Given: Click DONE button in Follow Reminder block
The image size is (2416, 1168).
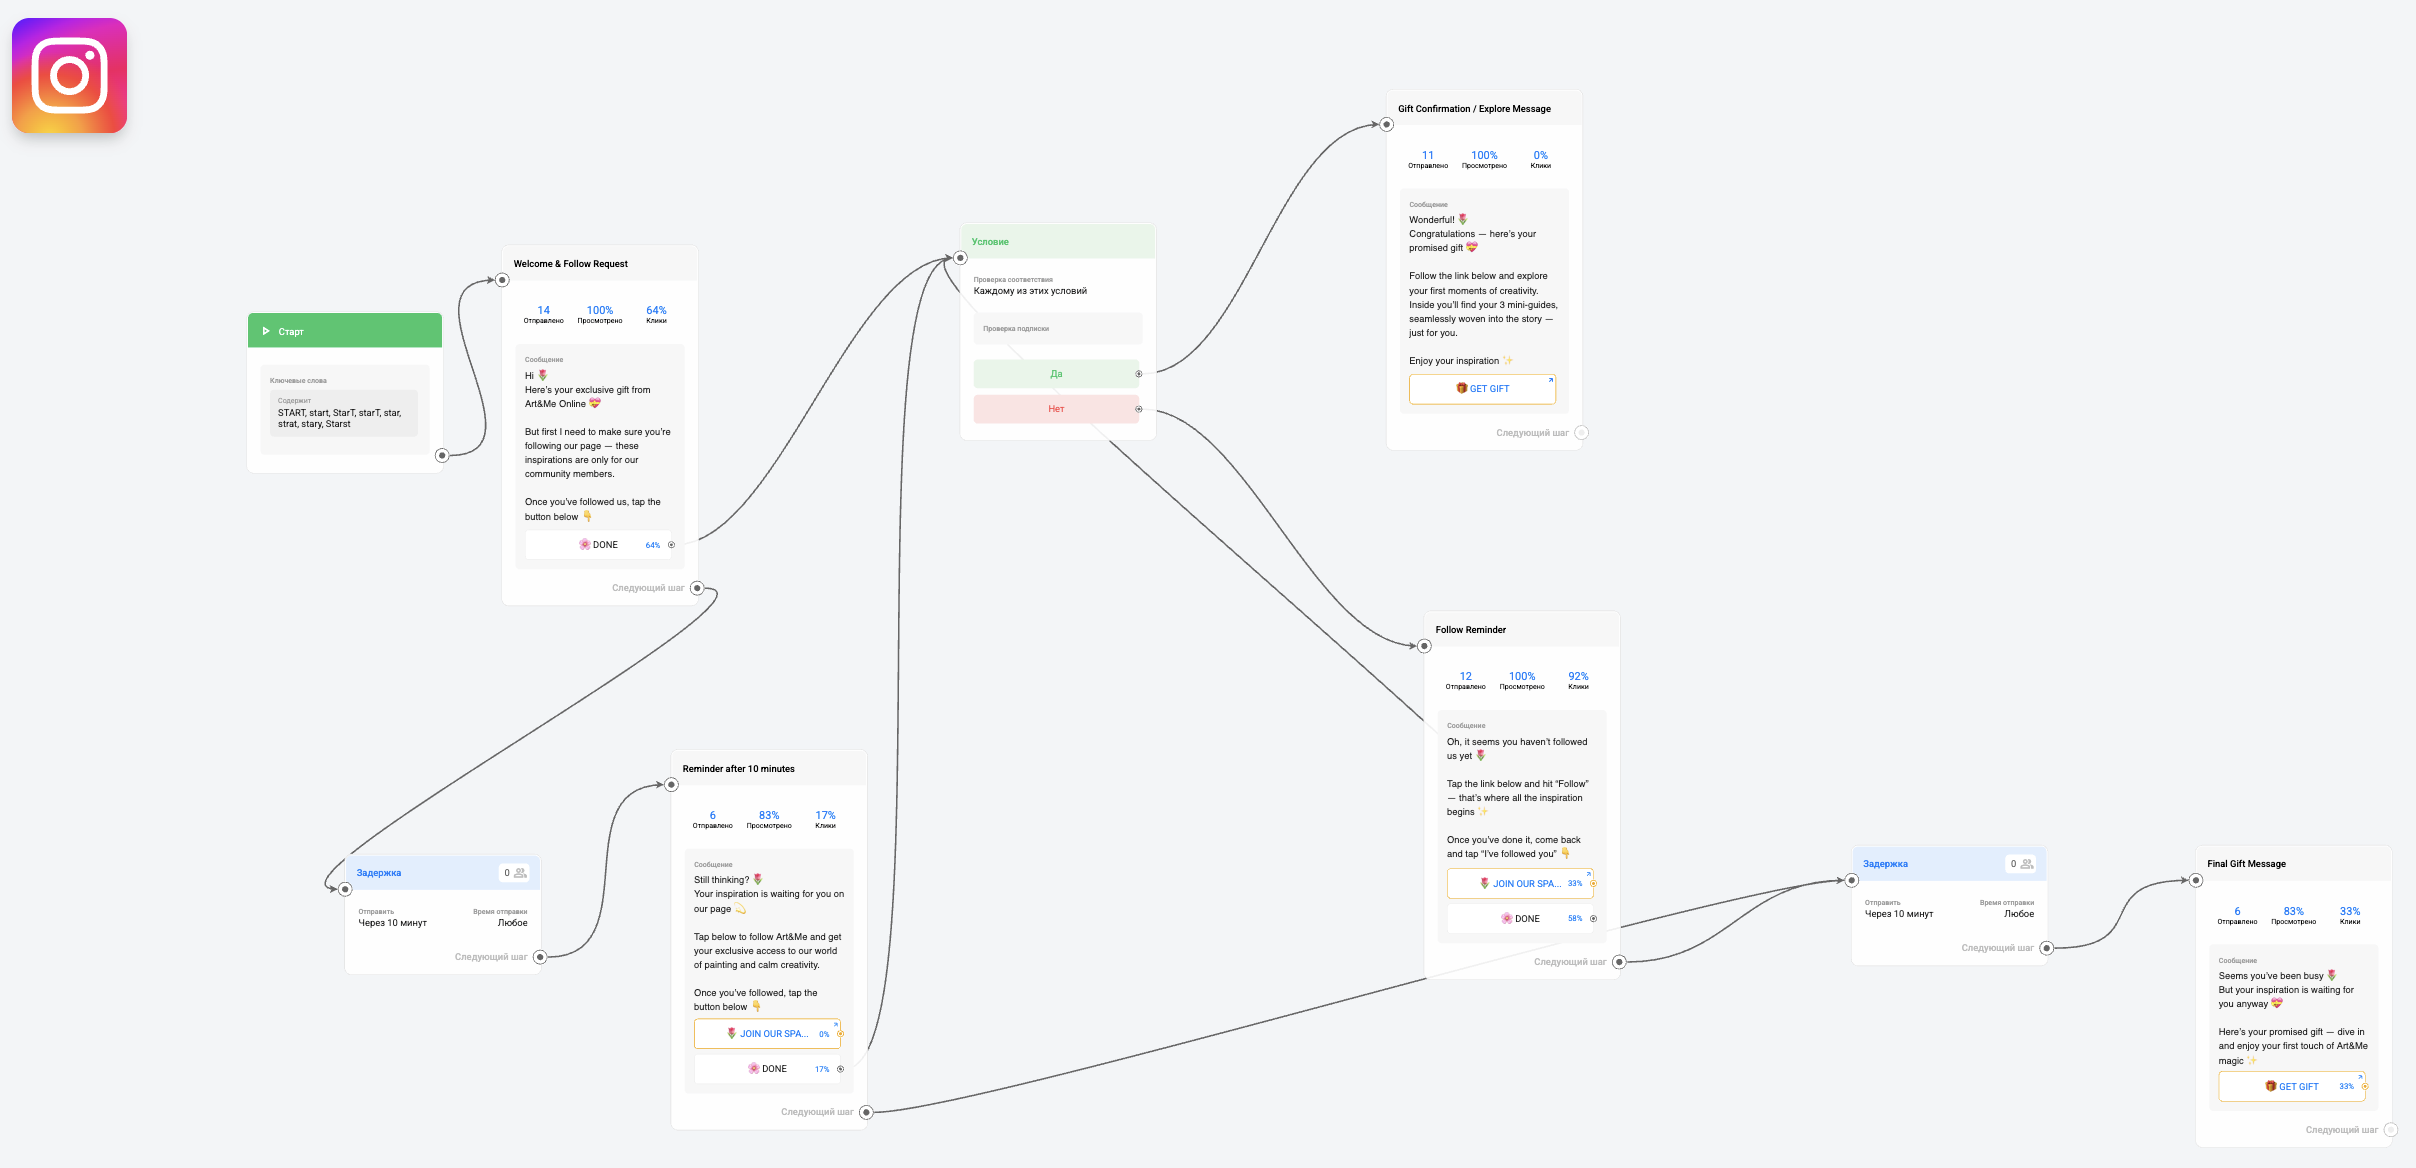Looking at the screenshot, I should point(1520,919).
